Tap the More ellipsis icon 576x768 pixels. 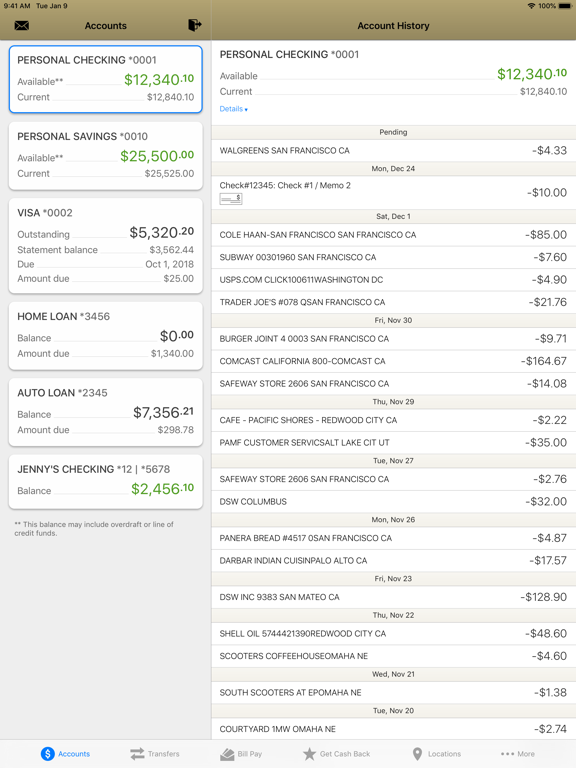click(x=507, y=754)
